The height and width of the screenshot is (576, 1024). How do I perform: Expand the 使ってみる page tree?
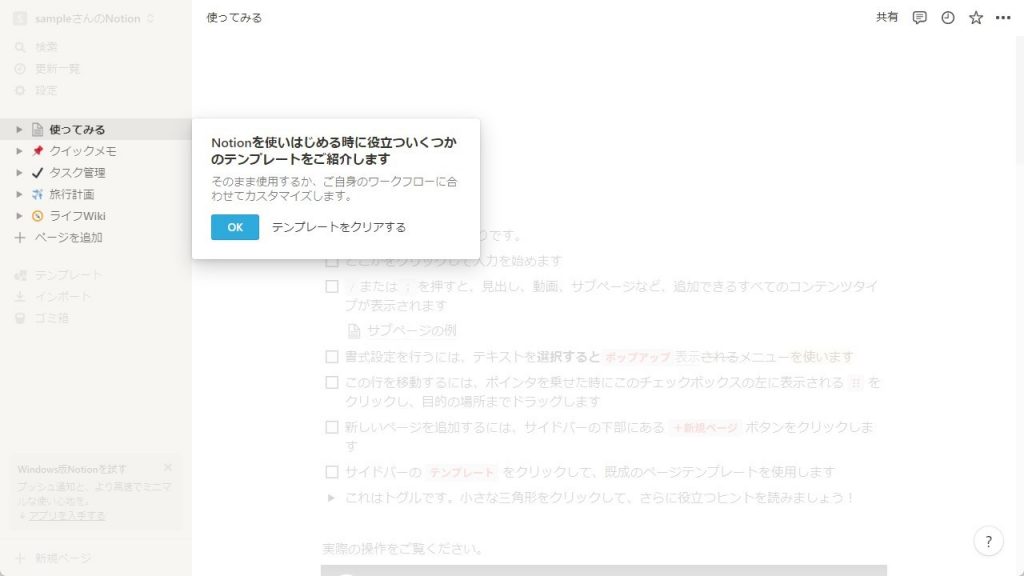click(x=19, y=129)
